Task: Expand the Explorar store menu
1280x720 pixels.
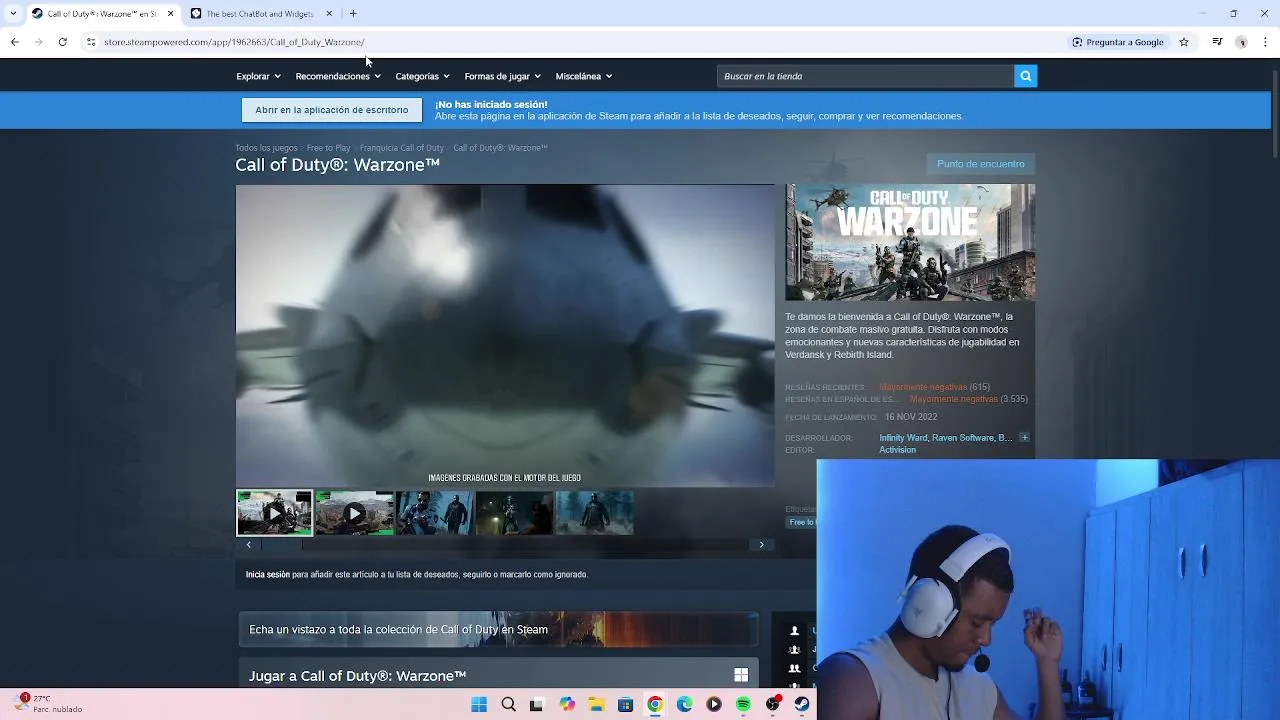Action: [258, 76]
